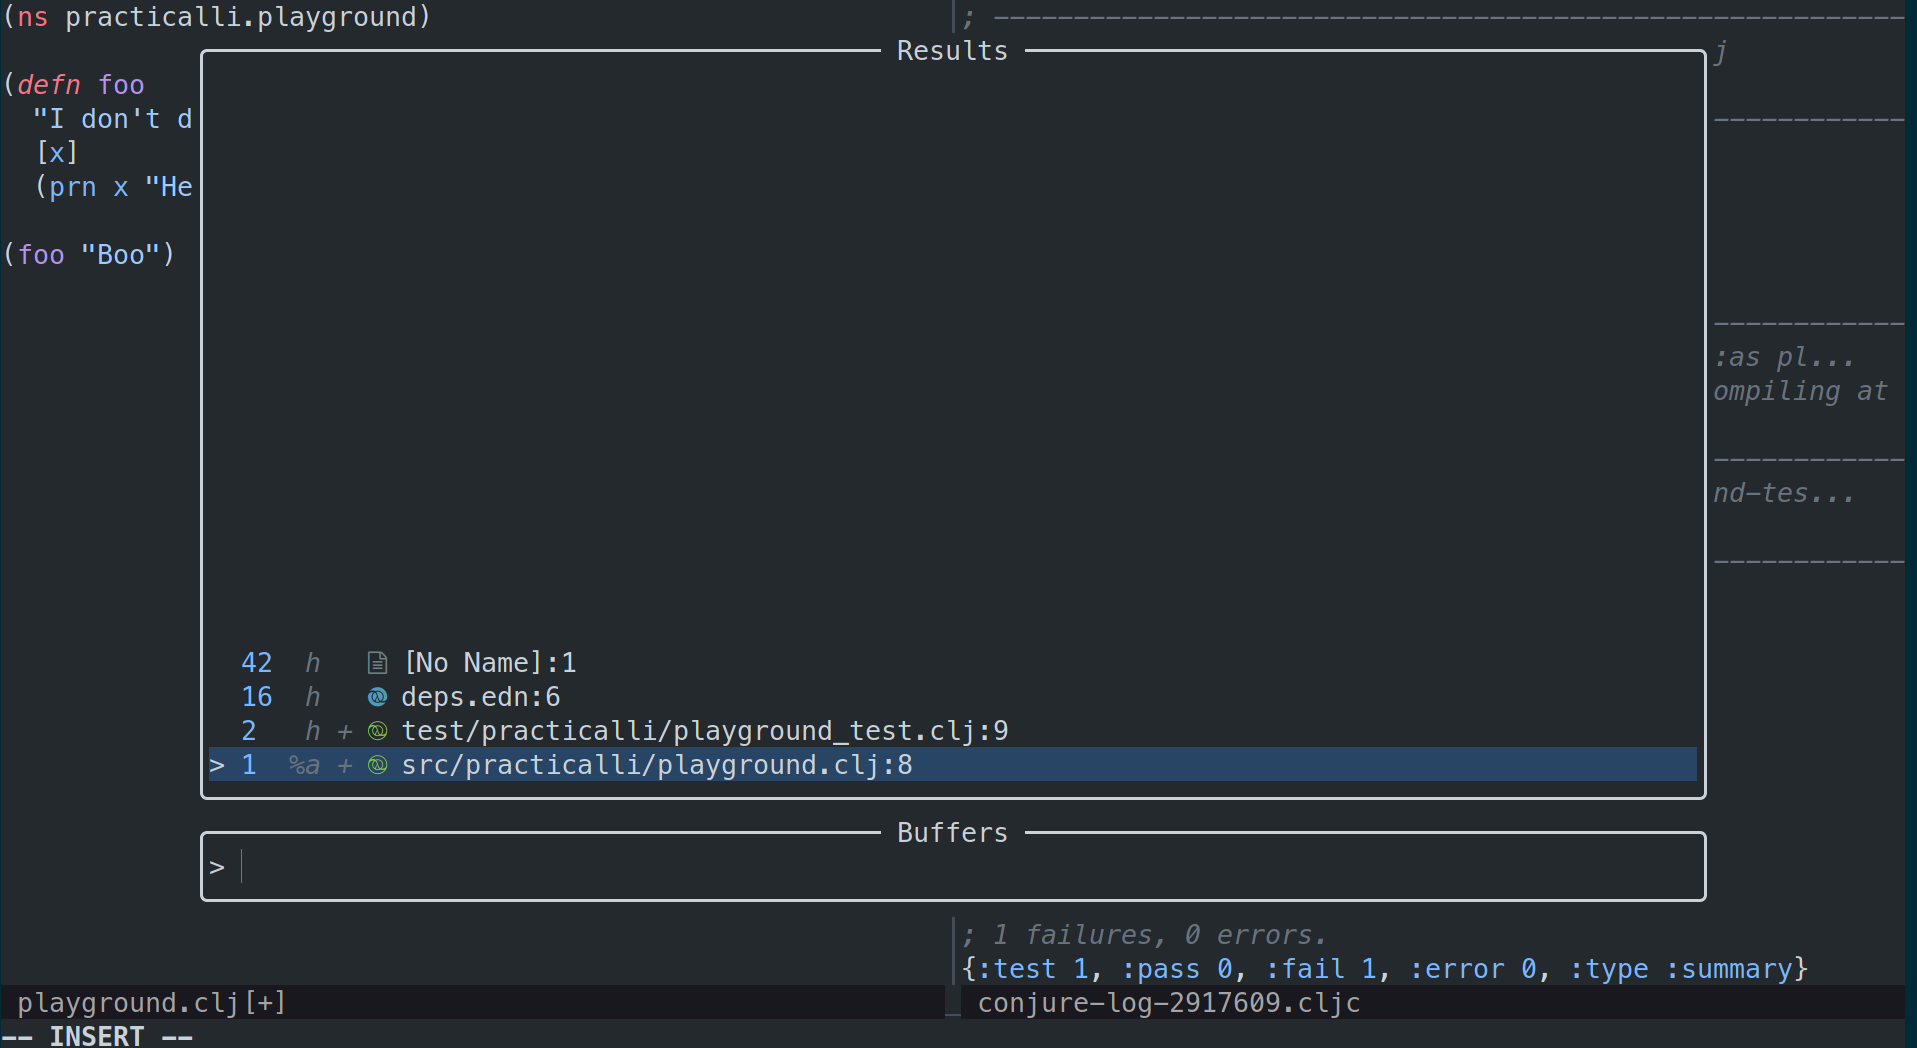Click the 'nd-tes...' text in the log pane
The height and width of the screenshot is (1048, 1917).
coord(1784,493)
